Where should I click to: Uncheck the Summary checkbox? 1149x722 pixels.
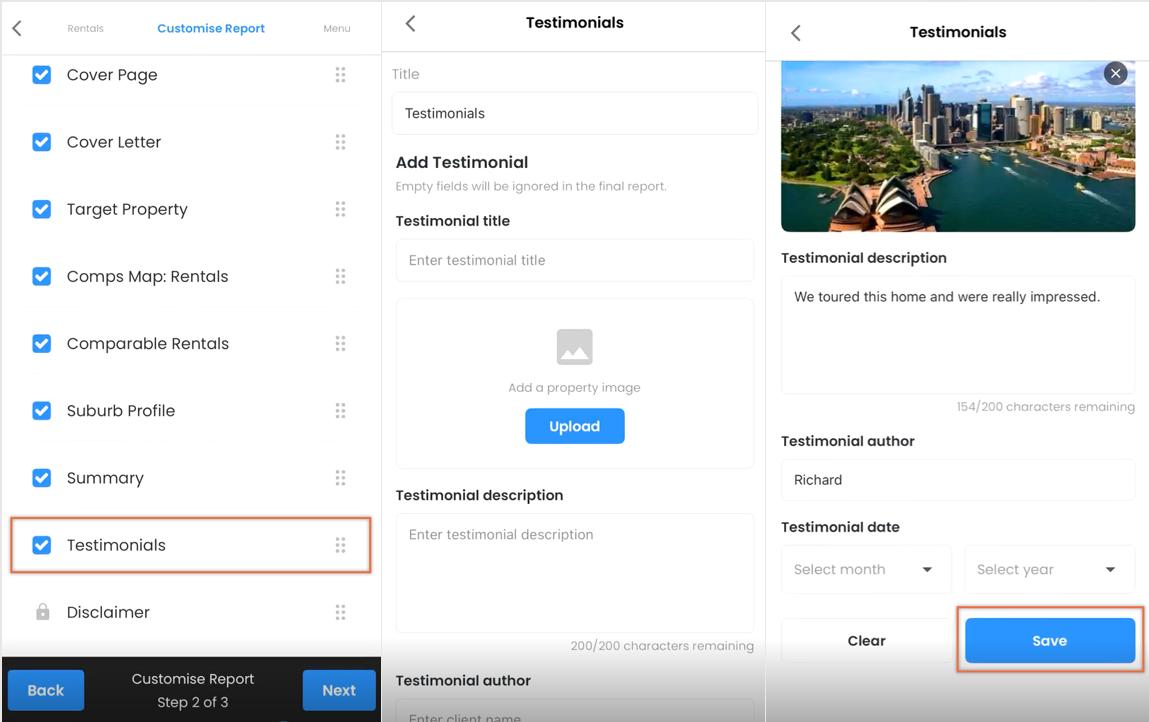pyautogui.click(x=42, y=478)
